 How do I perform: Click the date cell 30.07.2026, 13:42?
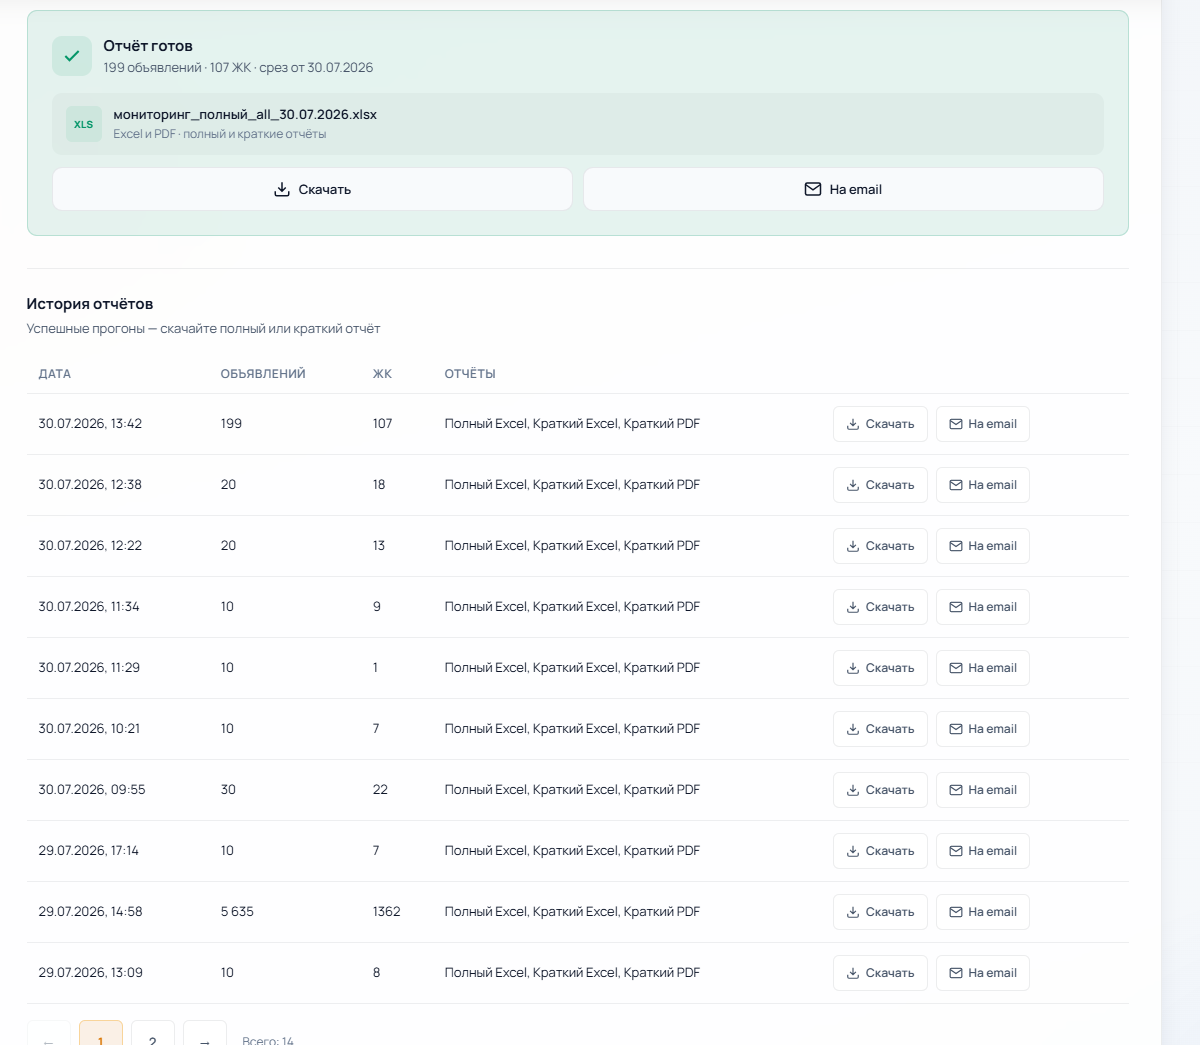point(90,424)
